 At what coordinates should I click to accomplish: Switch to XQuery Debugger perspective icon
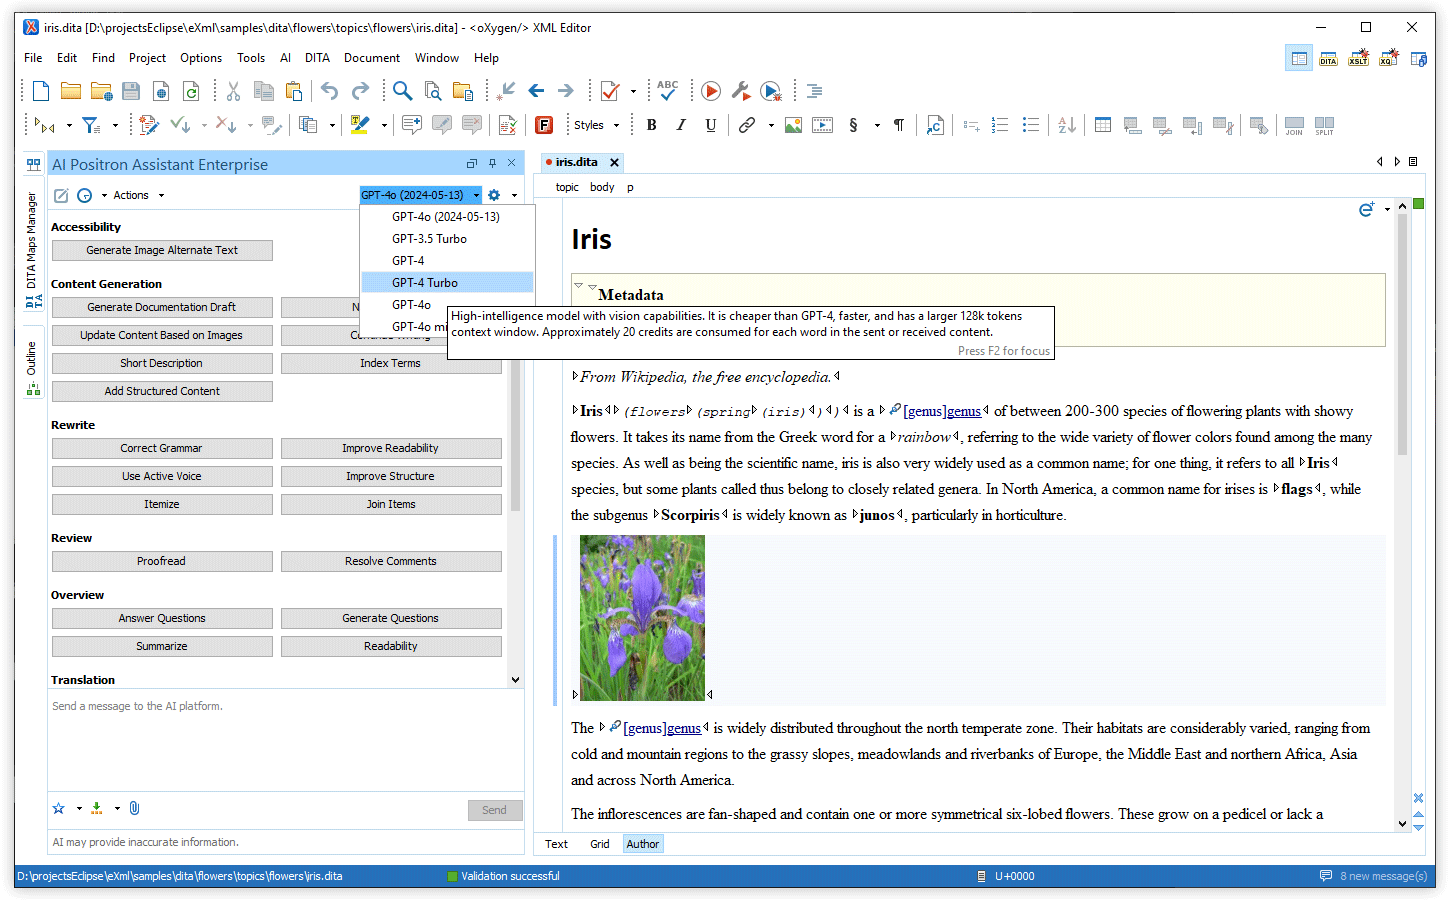tap(1388, 59)
